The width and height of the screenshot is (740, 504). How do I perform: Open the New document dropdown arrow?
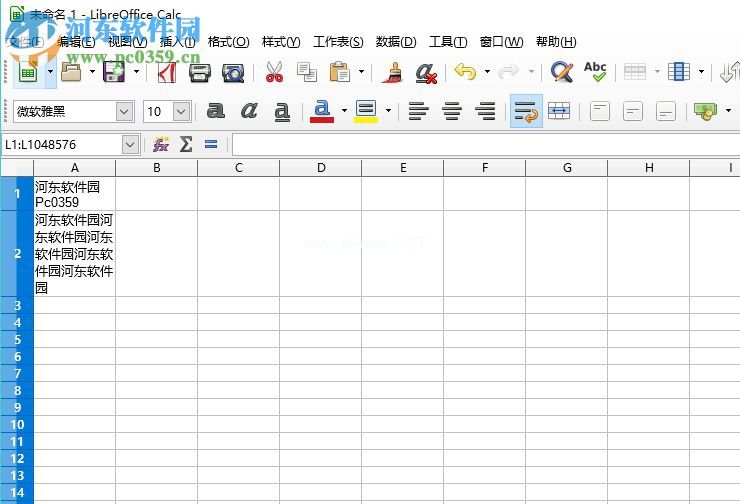(x=50, y=72)
